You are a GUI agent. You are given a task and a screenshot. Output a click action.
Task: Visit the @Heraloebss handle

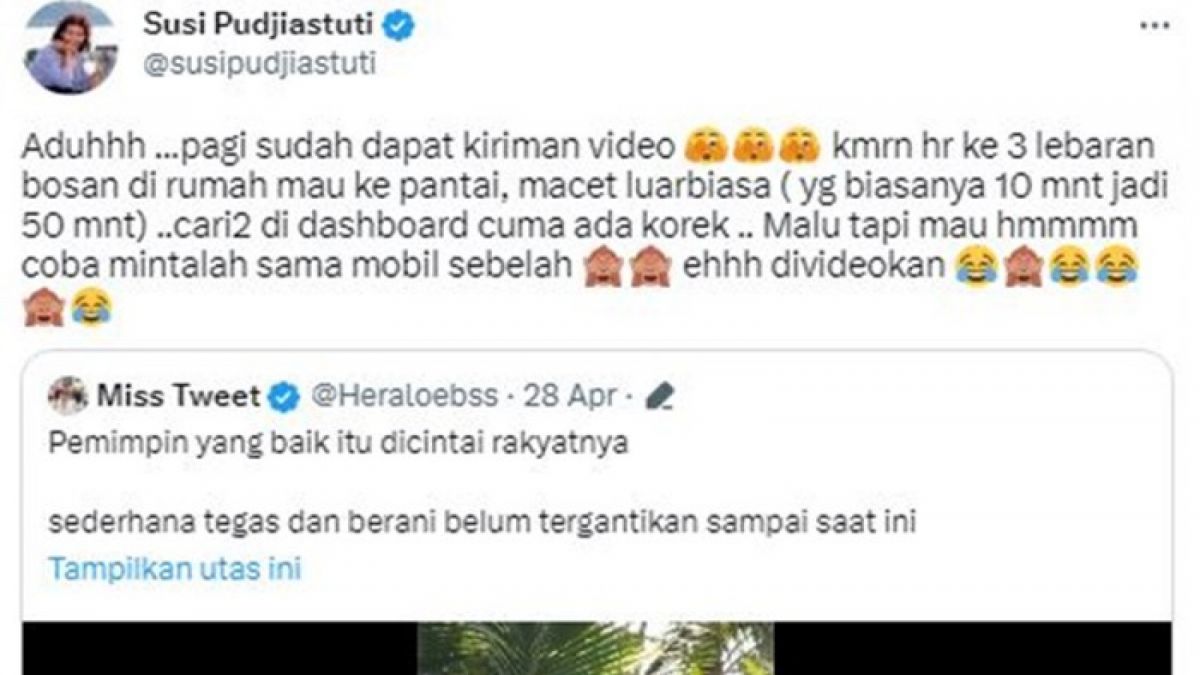(405, 397)
